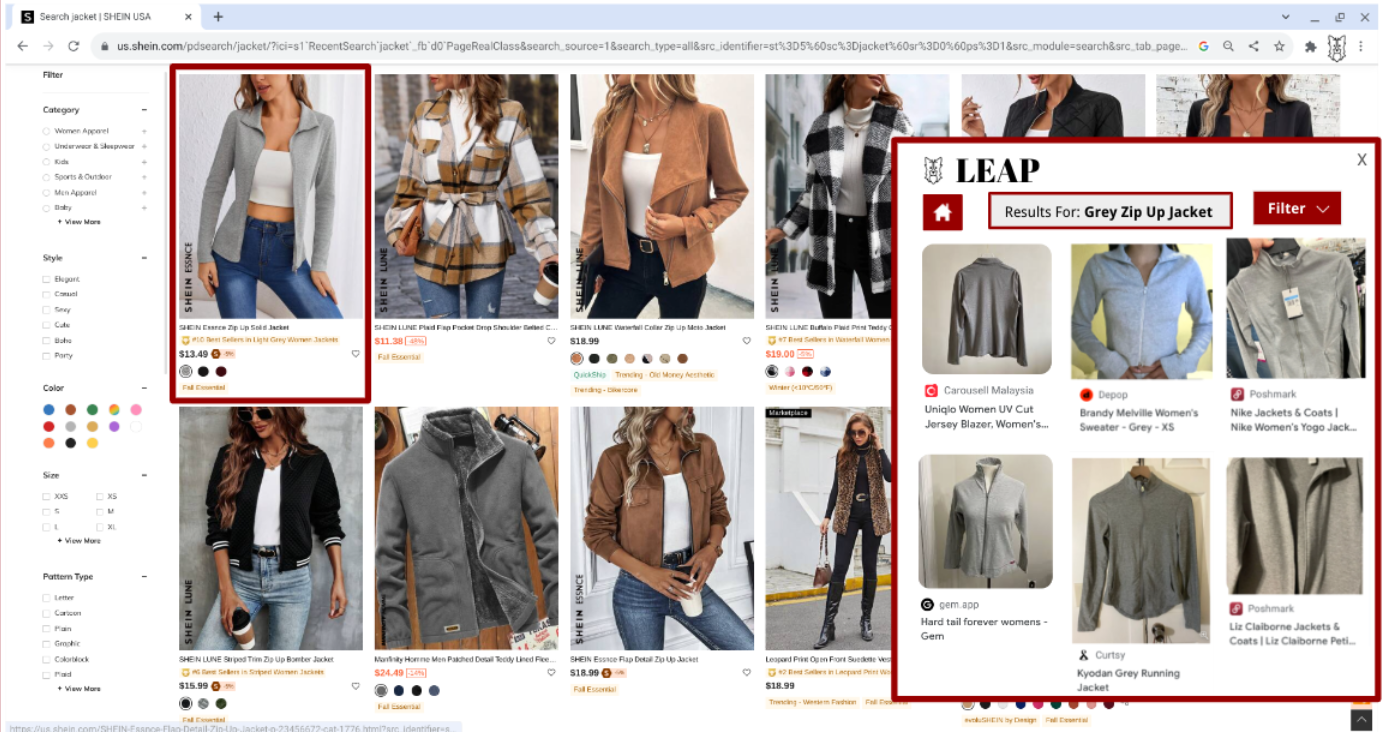Expand the Sports & Outdoor plus sign
This screenshot has width=1383, height=732.
coord(144,177)
